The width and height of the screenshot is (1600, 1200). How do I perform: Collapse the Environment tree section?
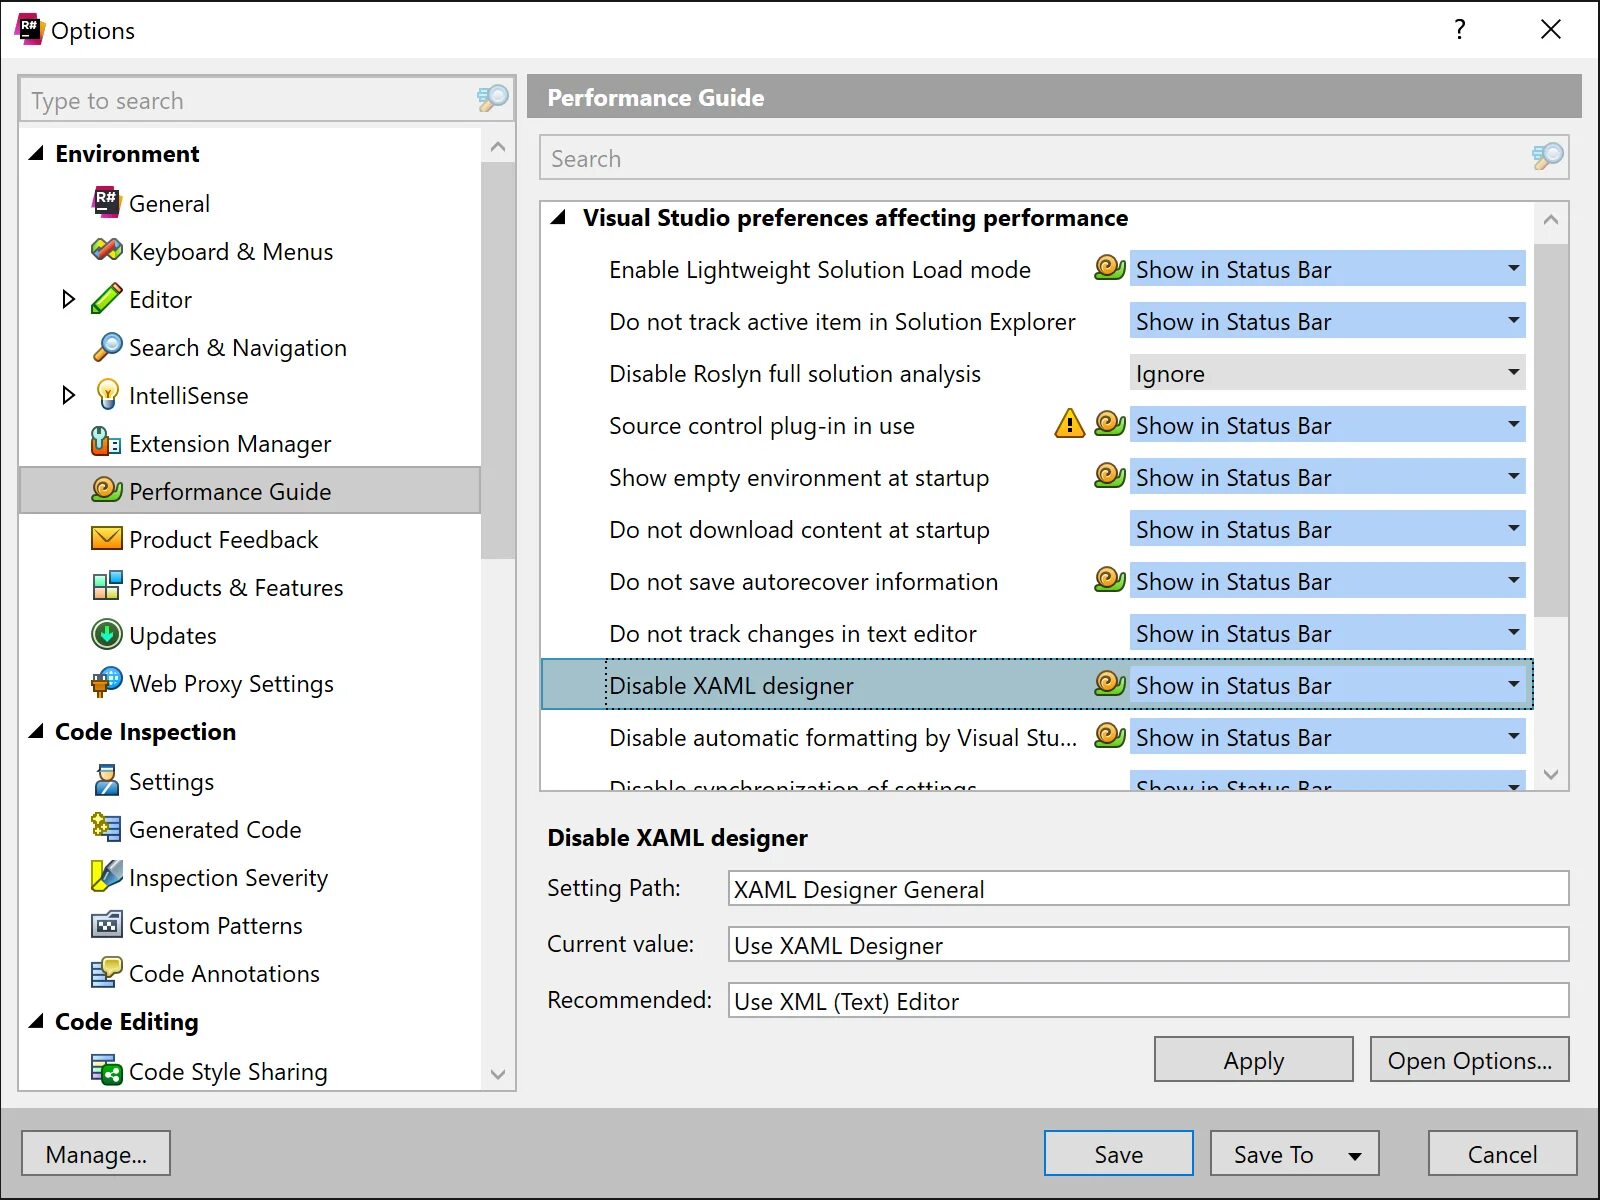(37, 153)
